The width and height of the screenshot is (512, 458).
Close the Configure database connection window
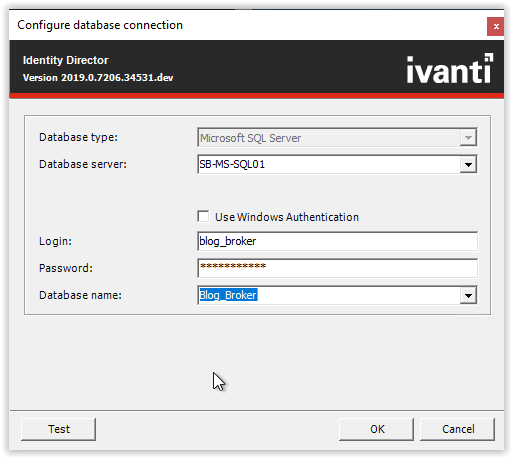496,26
